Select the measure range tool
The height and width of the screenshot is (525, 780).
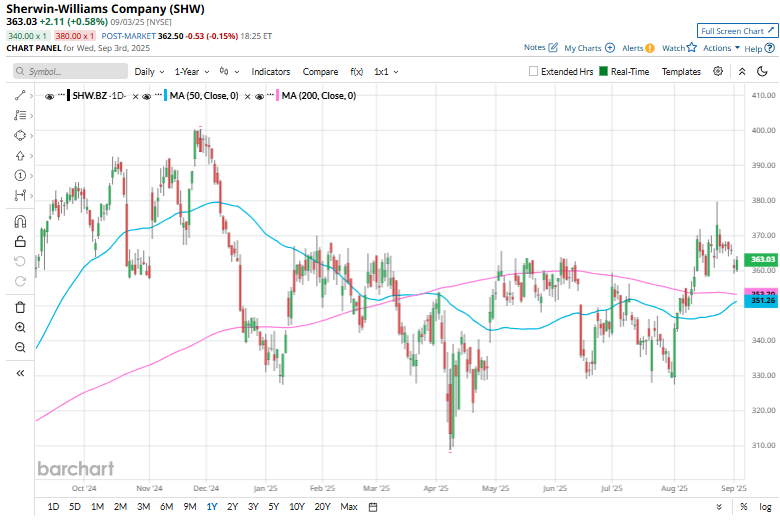click(20, 196)
